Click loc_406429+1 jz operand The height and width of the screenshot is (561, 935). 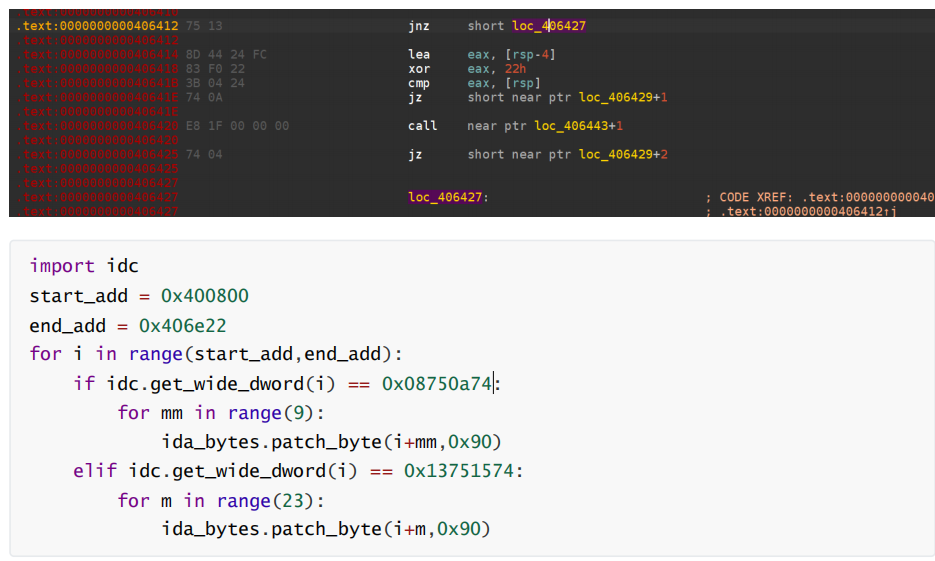click(623, 97)
